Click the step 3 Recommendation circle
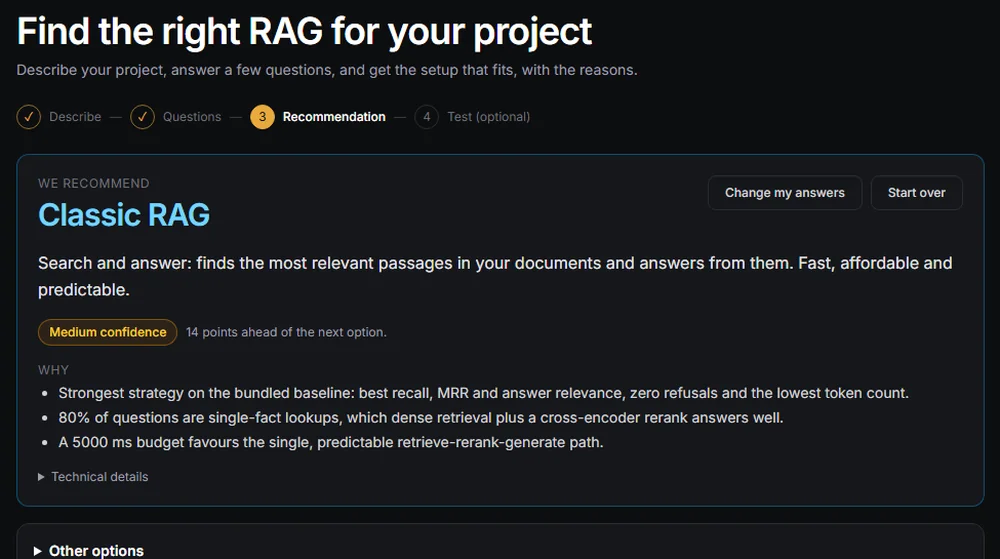The height and width of the screenshot is (559, 1000). coord(262,117)
